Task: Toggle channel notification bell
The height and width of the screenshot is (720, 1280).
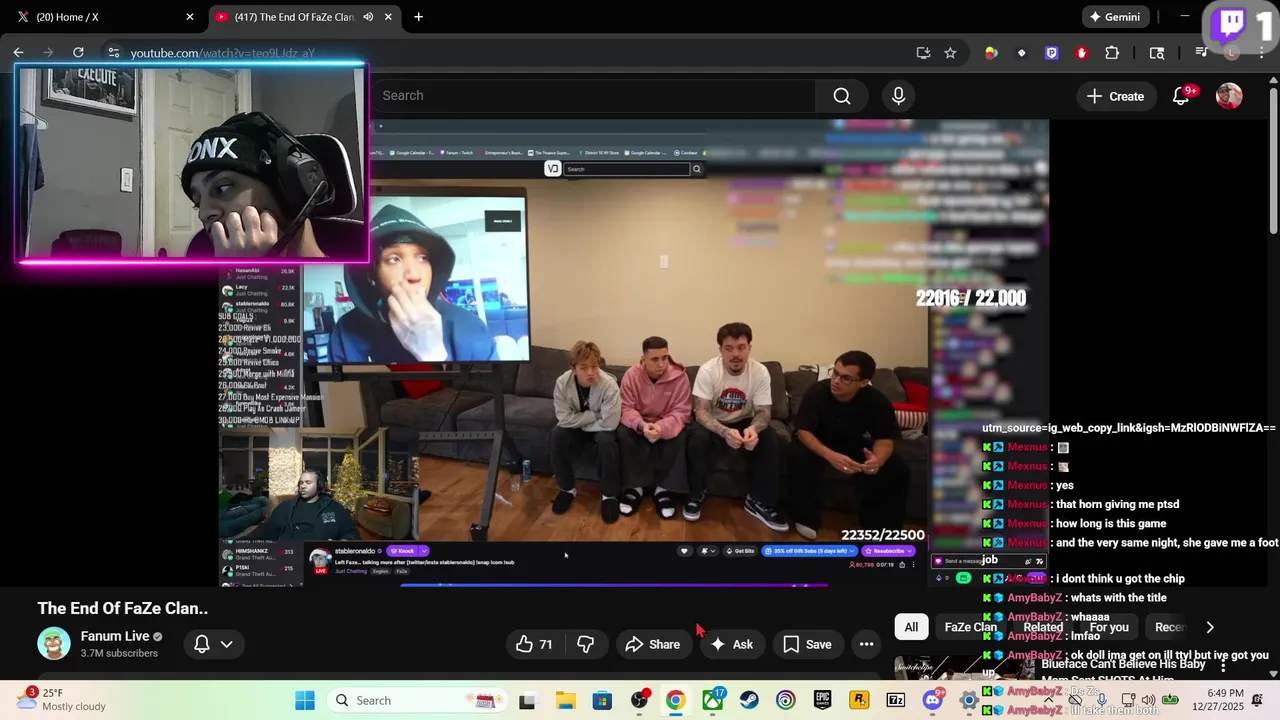Action: 201,644
